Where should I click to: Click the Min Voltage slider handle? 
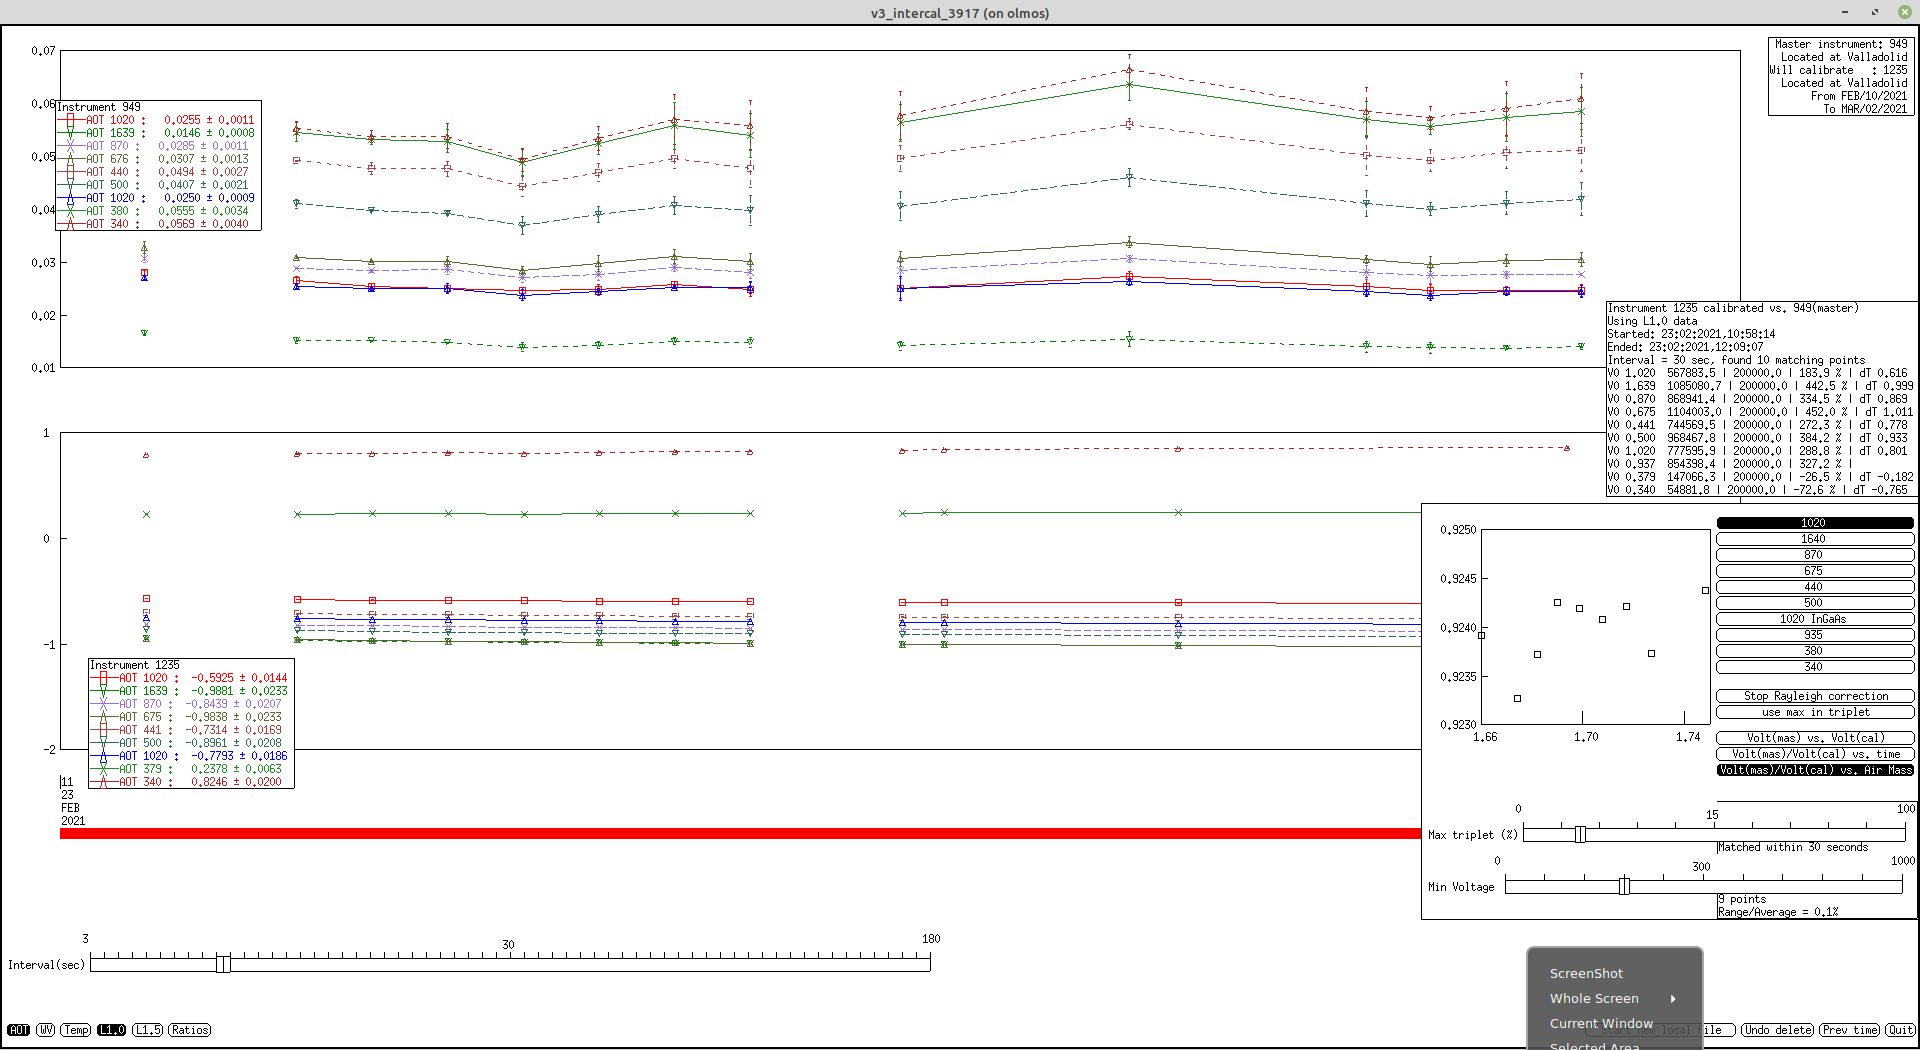(x=1624, y=886)
